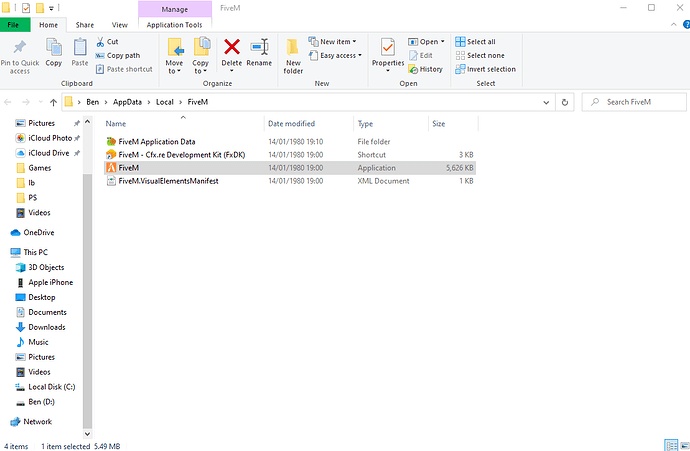Viewport: 690px width, 451px height.
Task: Open Downloads in the navigation pane
Action: 40,327
